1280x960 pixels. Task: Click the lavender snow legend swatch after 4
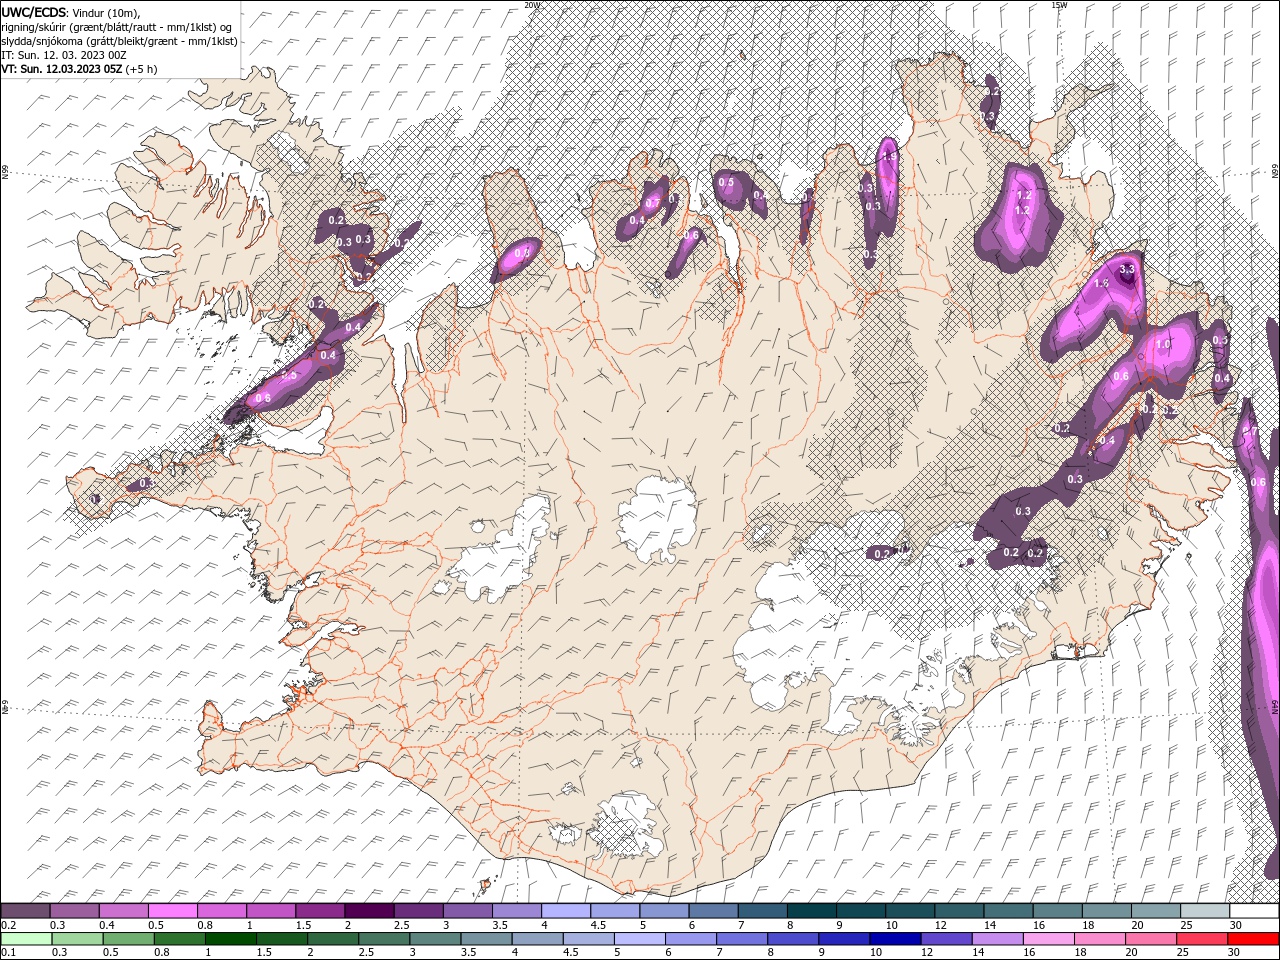point(565,911)
